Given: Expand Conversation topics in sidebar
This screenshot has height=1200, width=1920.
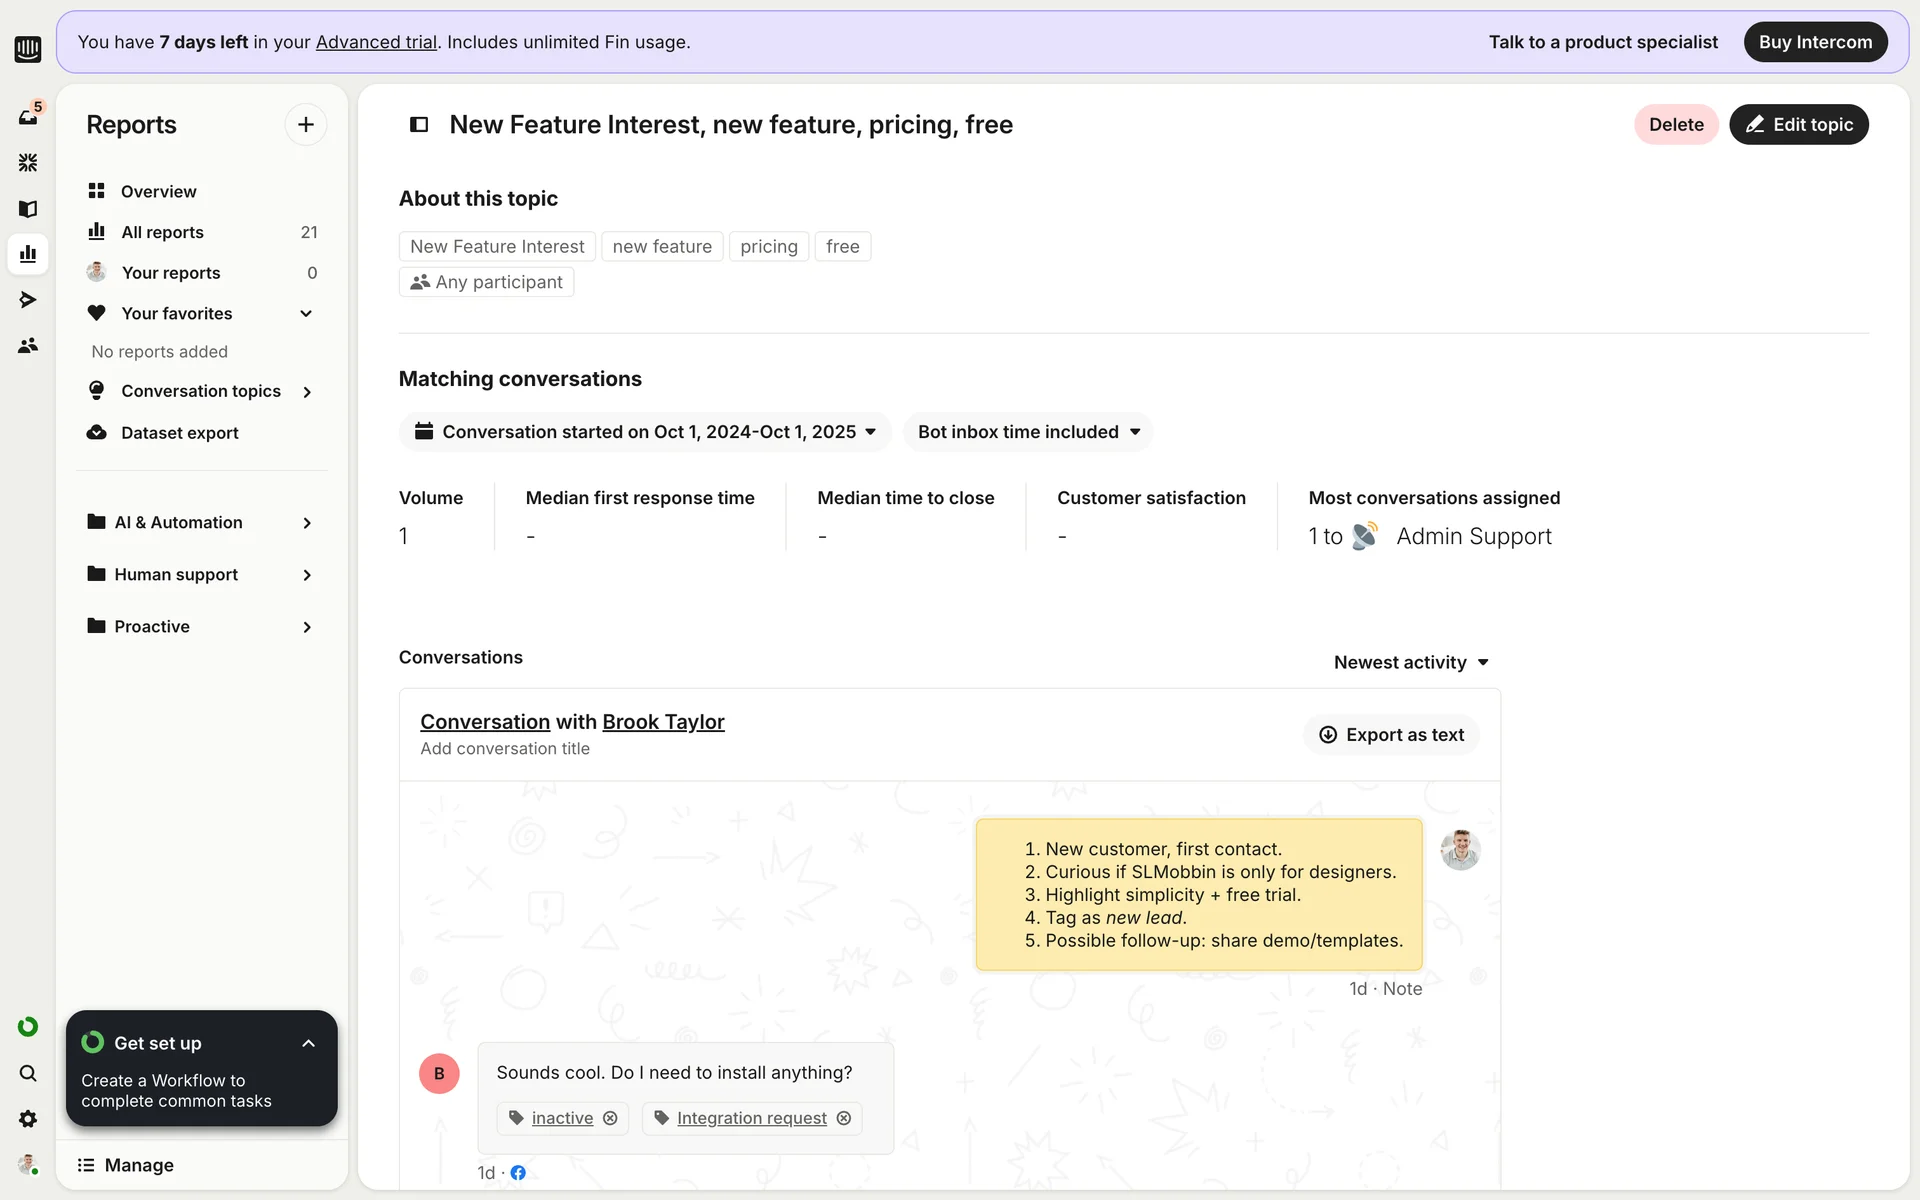Looking at the screenshot, I should 202,391.
